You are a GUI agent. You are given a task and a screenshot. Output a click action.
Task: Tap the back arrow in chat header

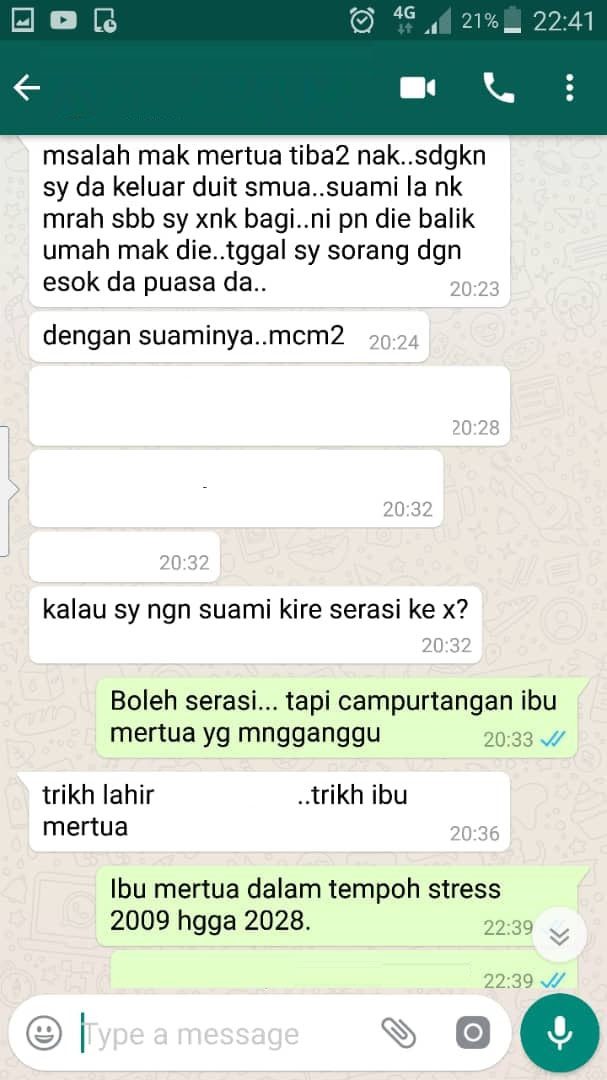[x=27, y=88]
